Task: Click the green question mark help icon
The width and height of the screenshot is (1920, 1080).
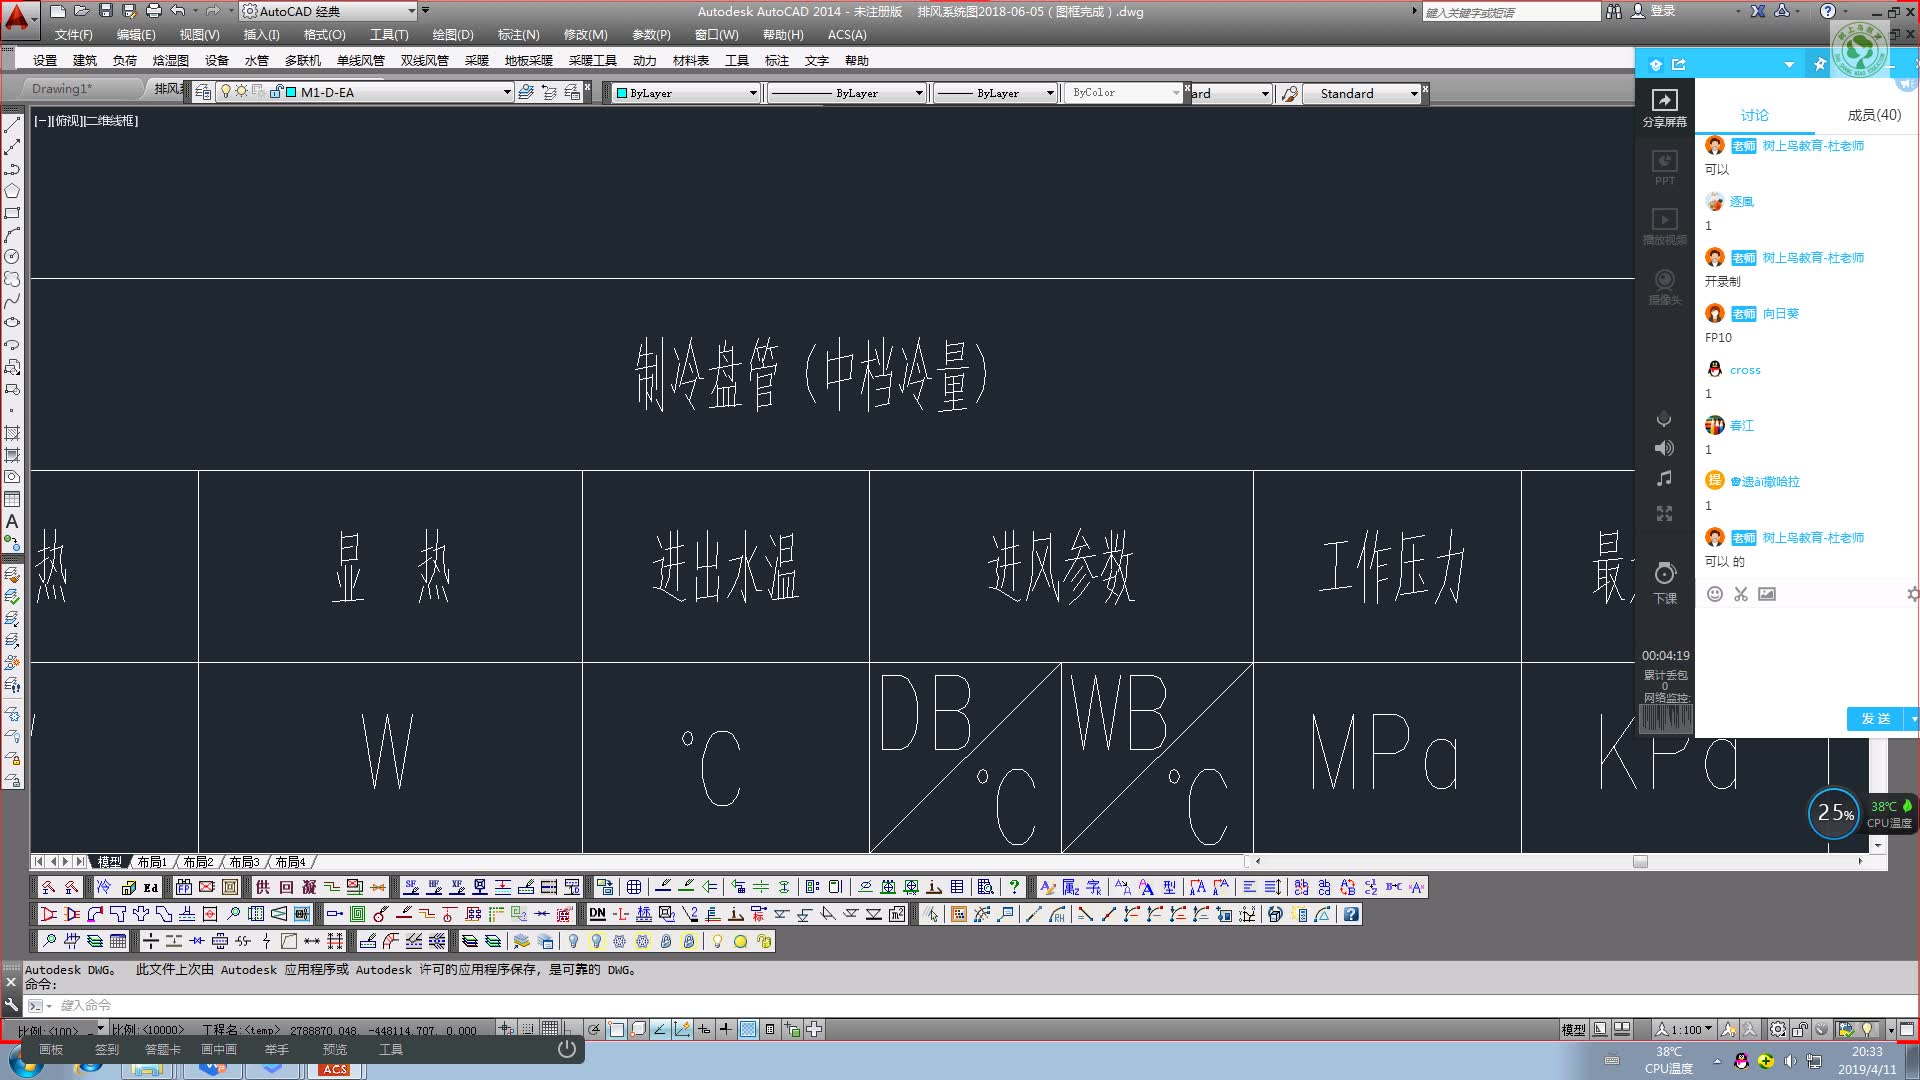Action: [x=1014, y=887]
